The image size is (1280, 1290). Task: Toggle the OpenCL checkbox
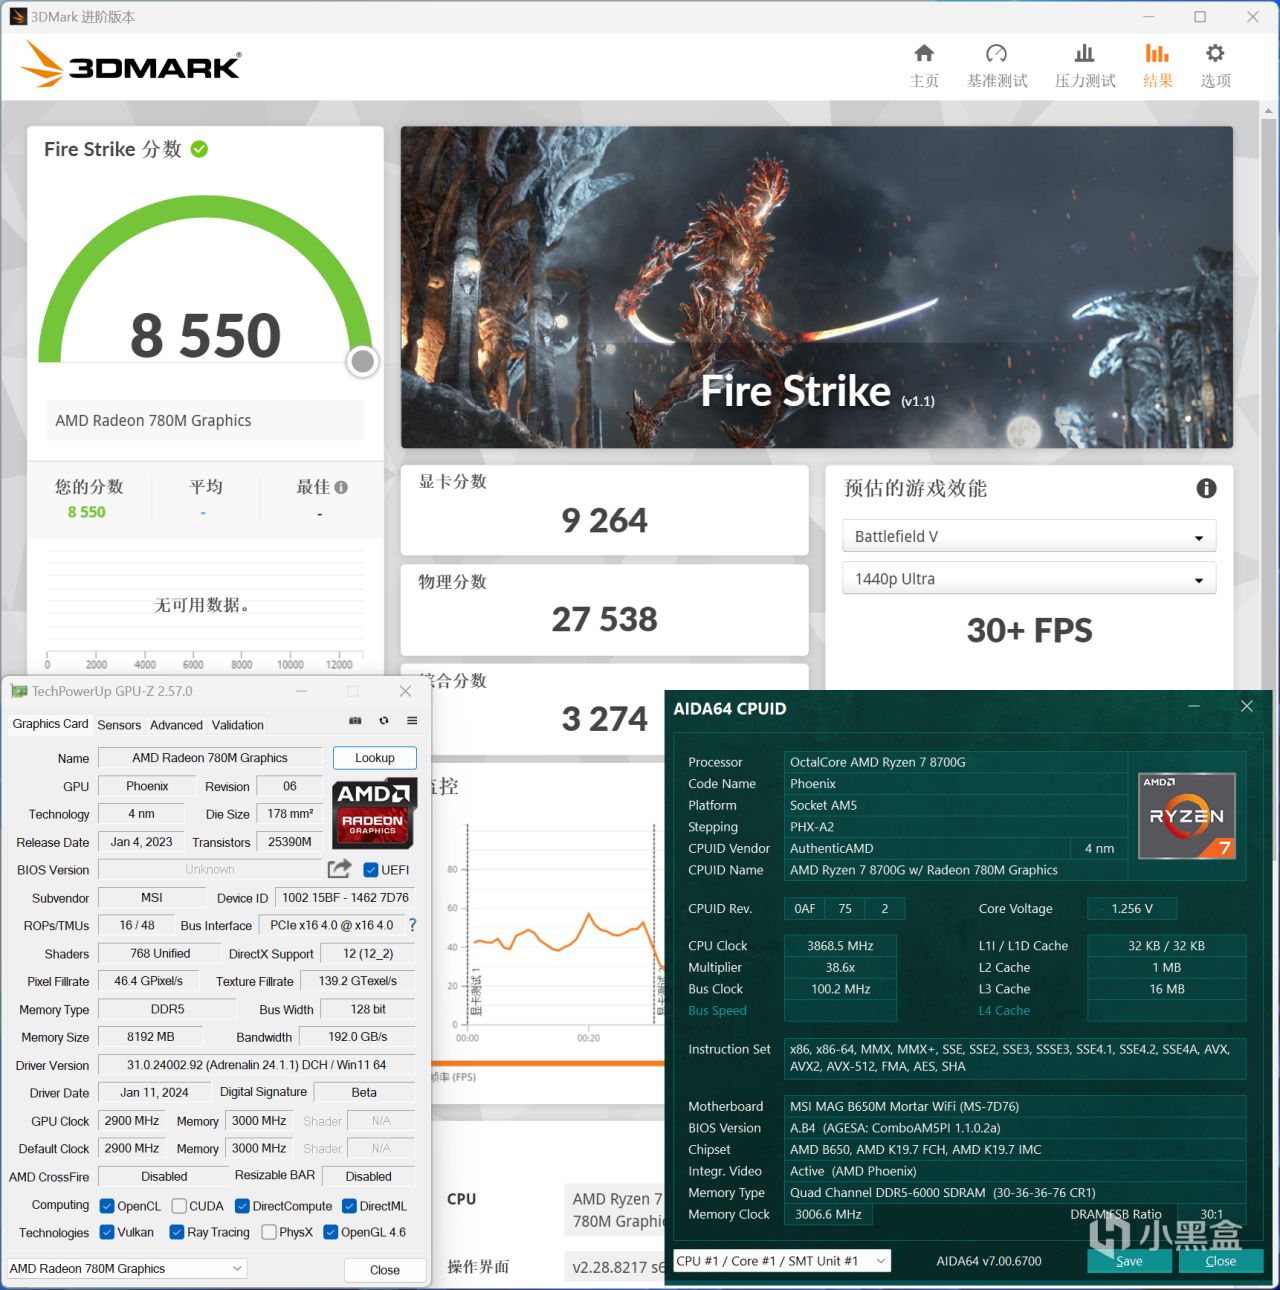108,1206
